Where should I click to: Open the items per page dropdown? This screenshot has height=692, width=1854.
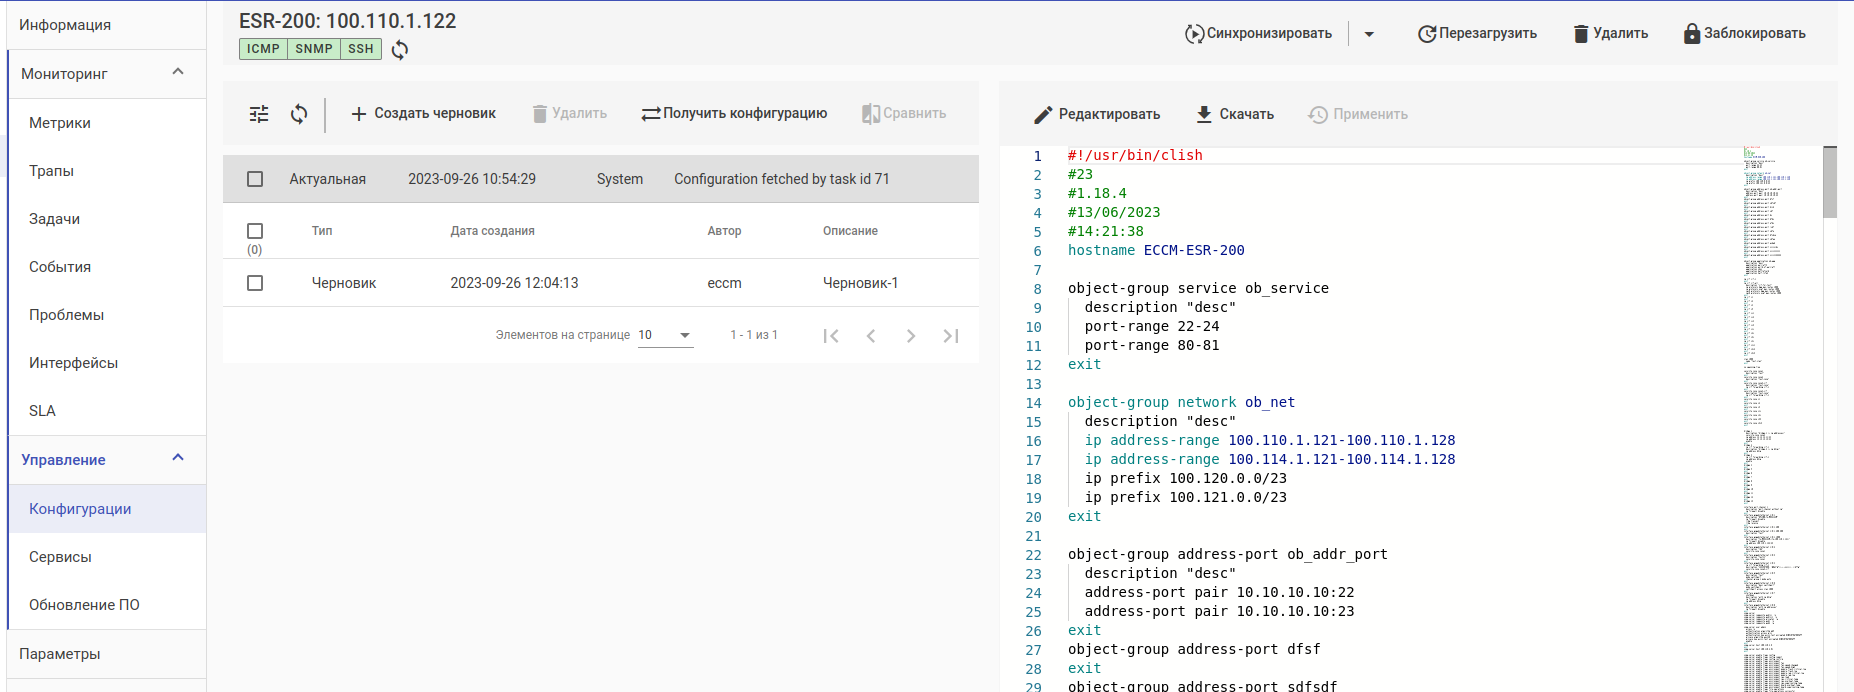tap(665, 335)
